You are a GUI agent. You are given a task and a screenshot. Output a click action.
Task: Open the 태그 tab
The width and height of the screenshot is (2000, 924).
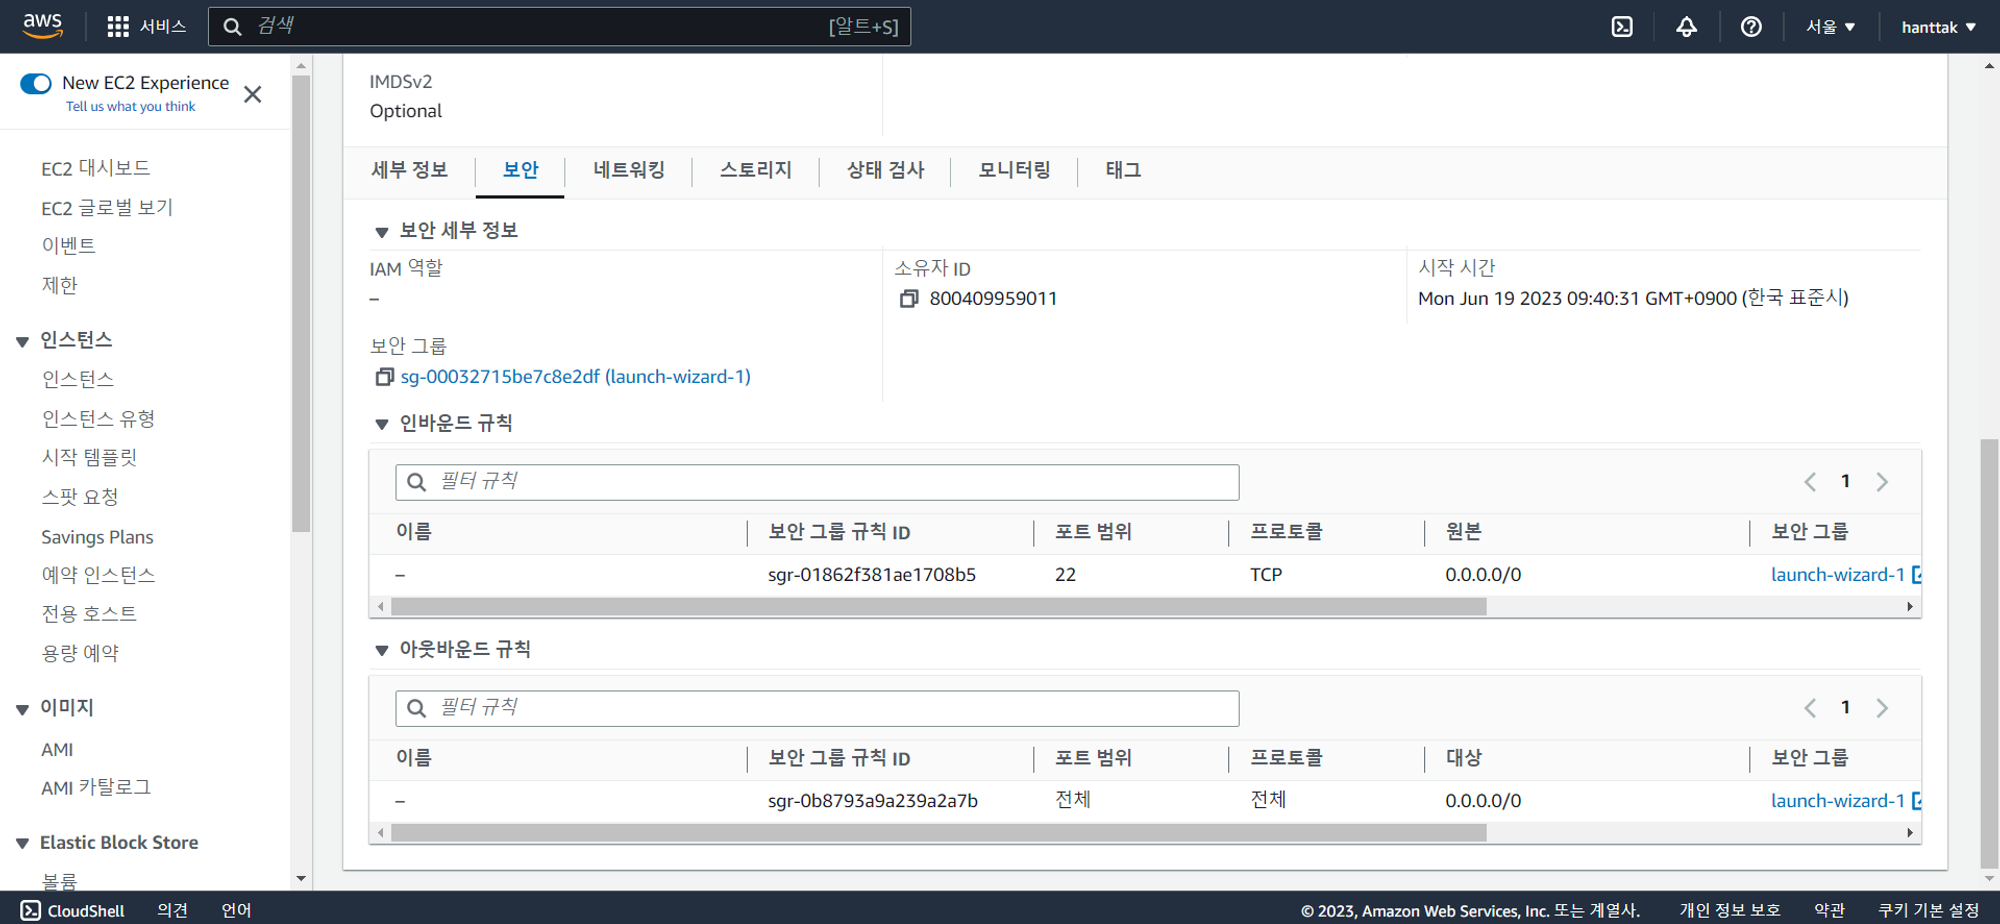click(1123, 171)
